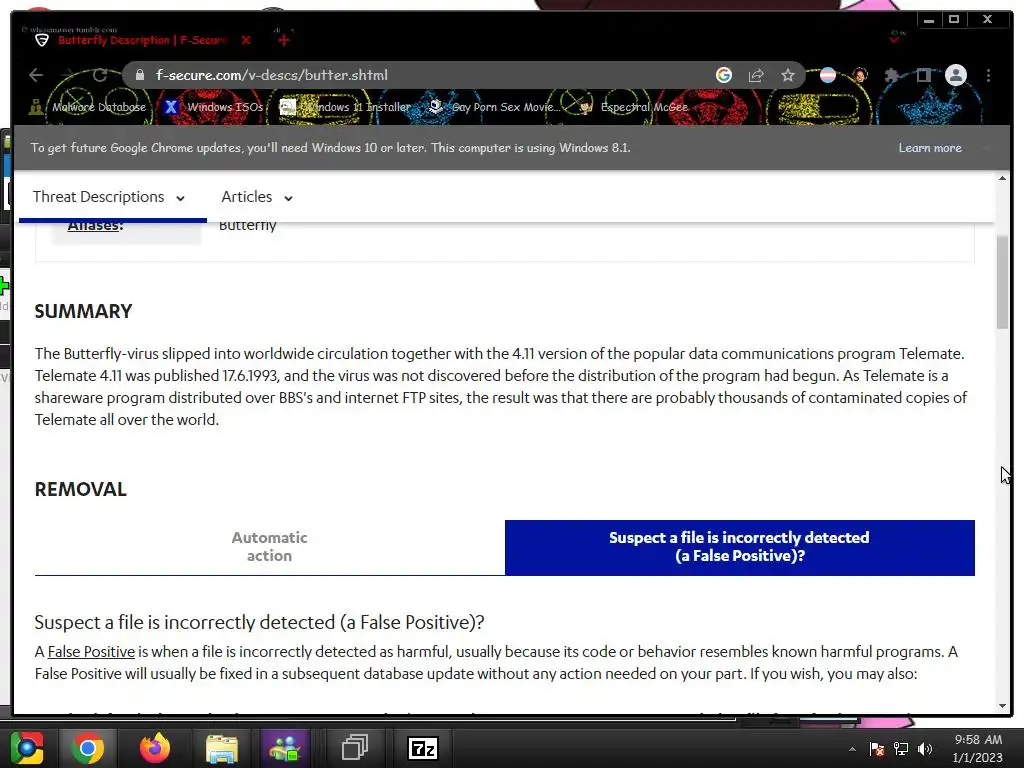The width and height of the screenshot is (1024, 768).
Task: Click the scrollbar down arrow
Action: [x=1002, y=706]
